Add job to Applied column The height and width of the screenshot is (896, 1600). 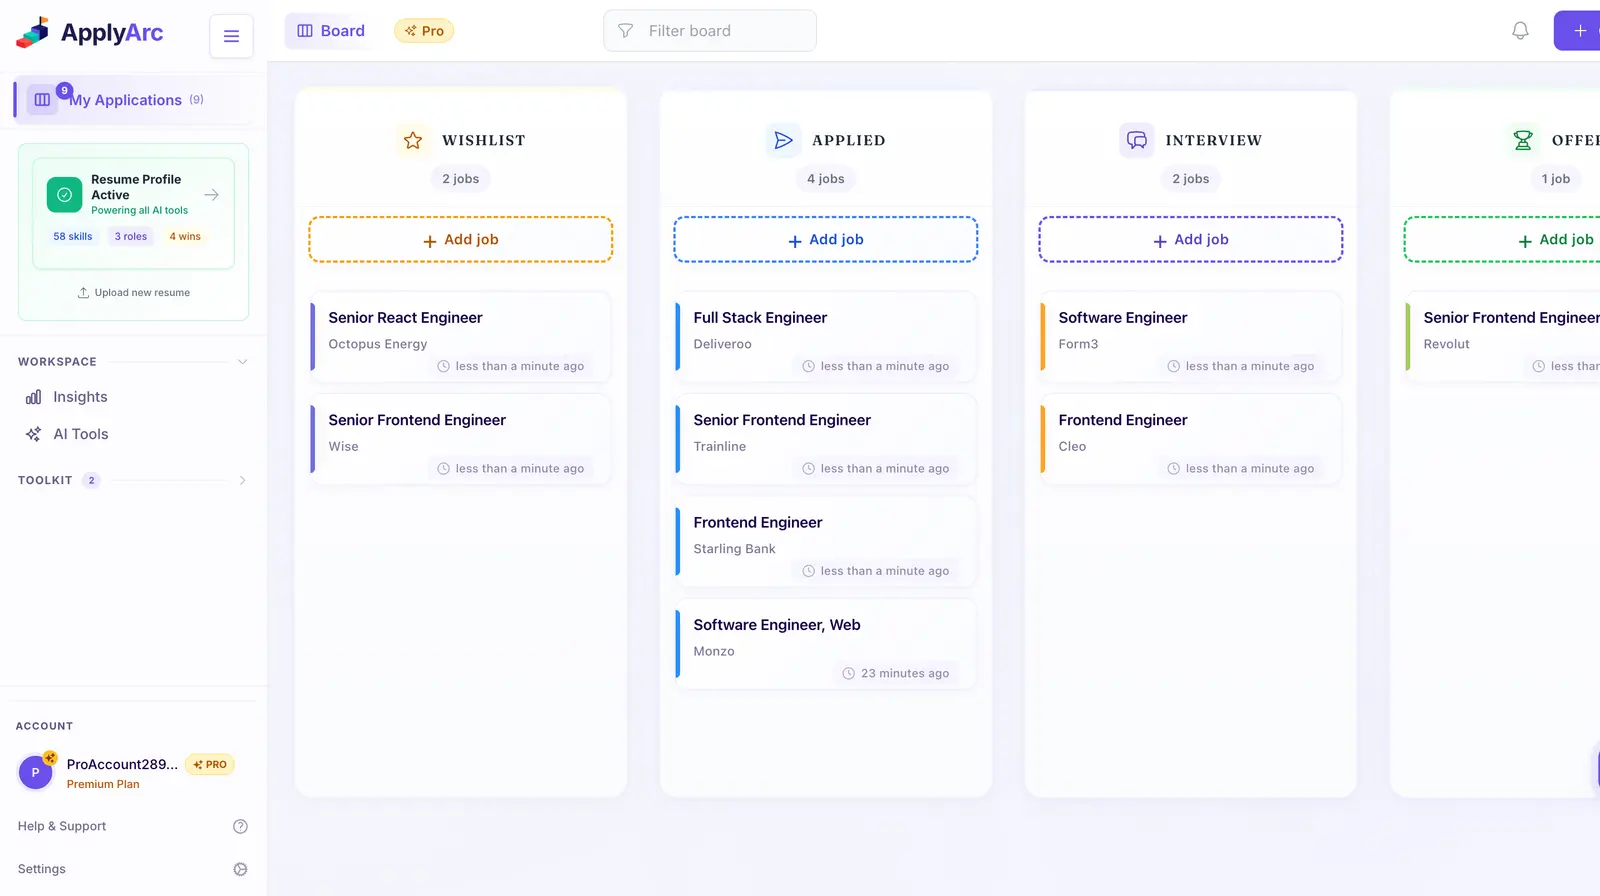tap(825, 240)
